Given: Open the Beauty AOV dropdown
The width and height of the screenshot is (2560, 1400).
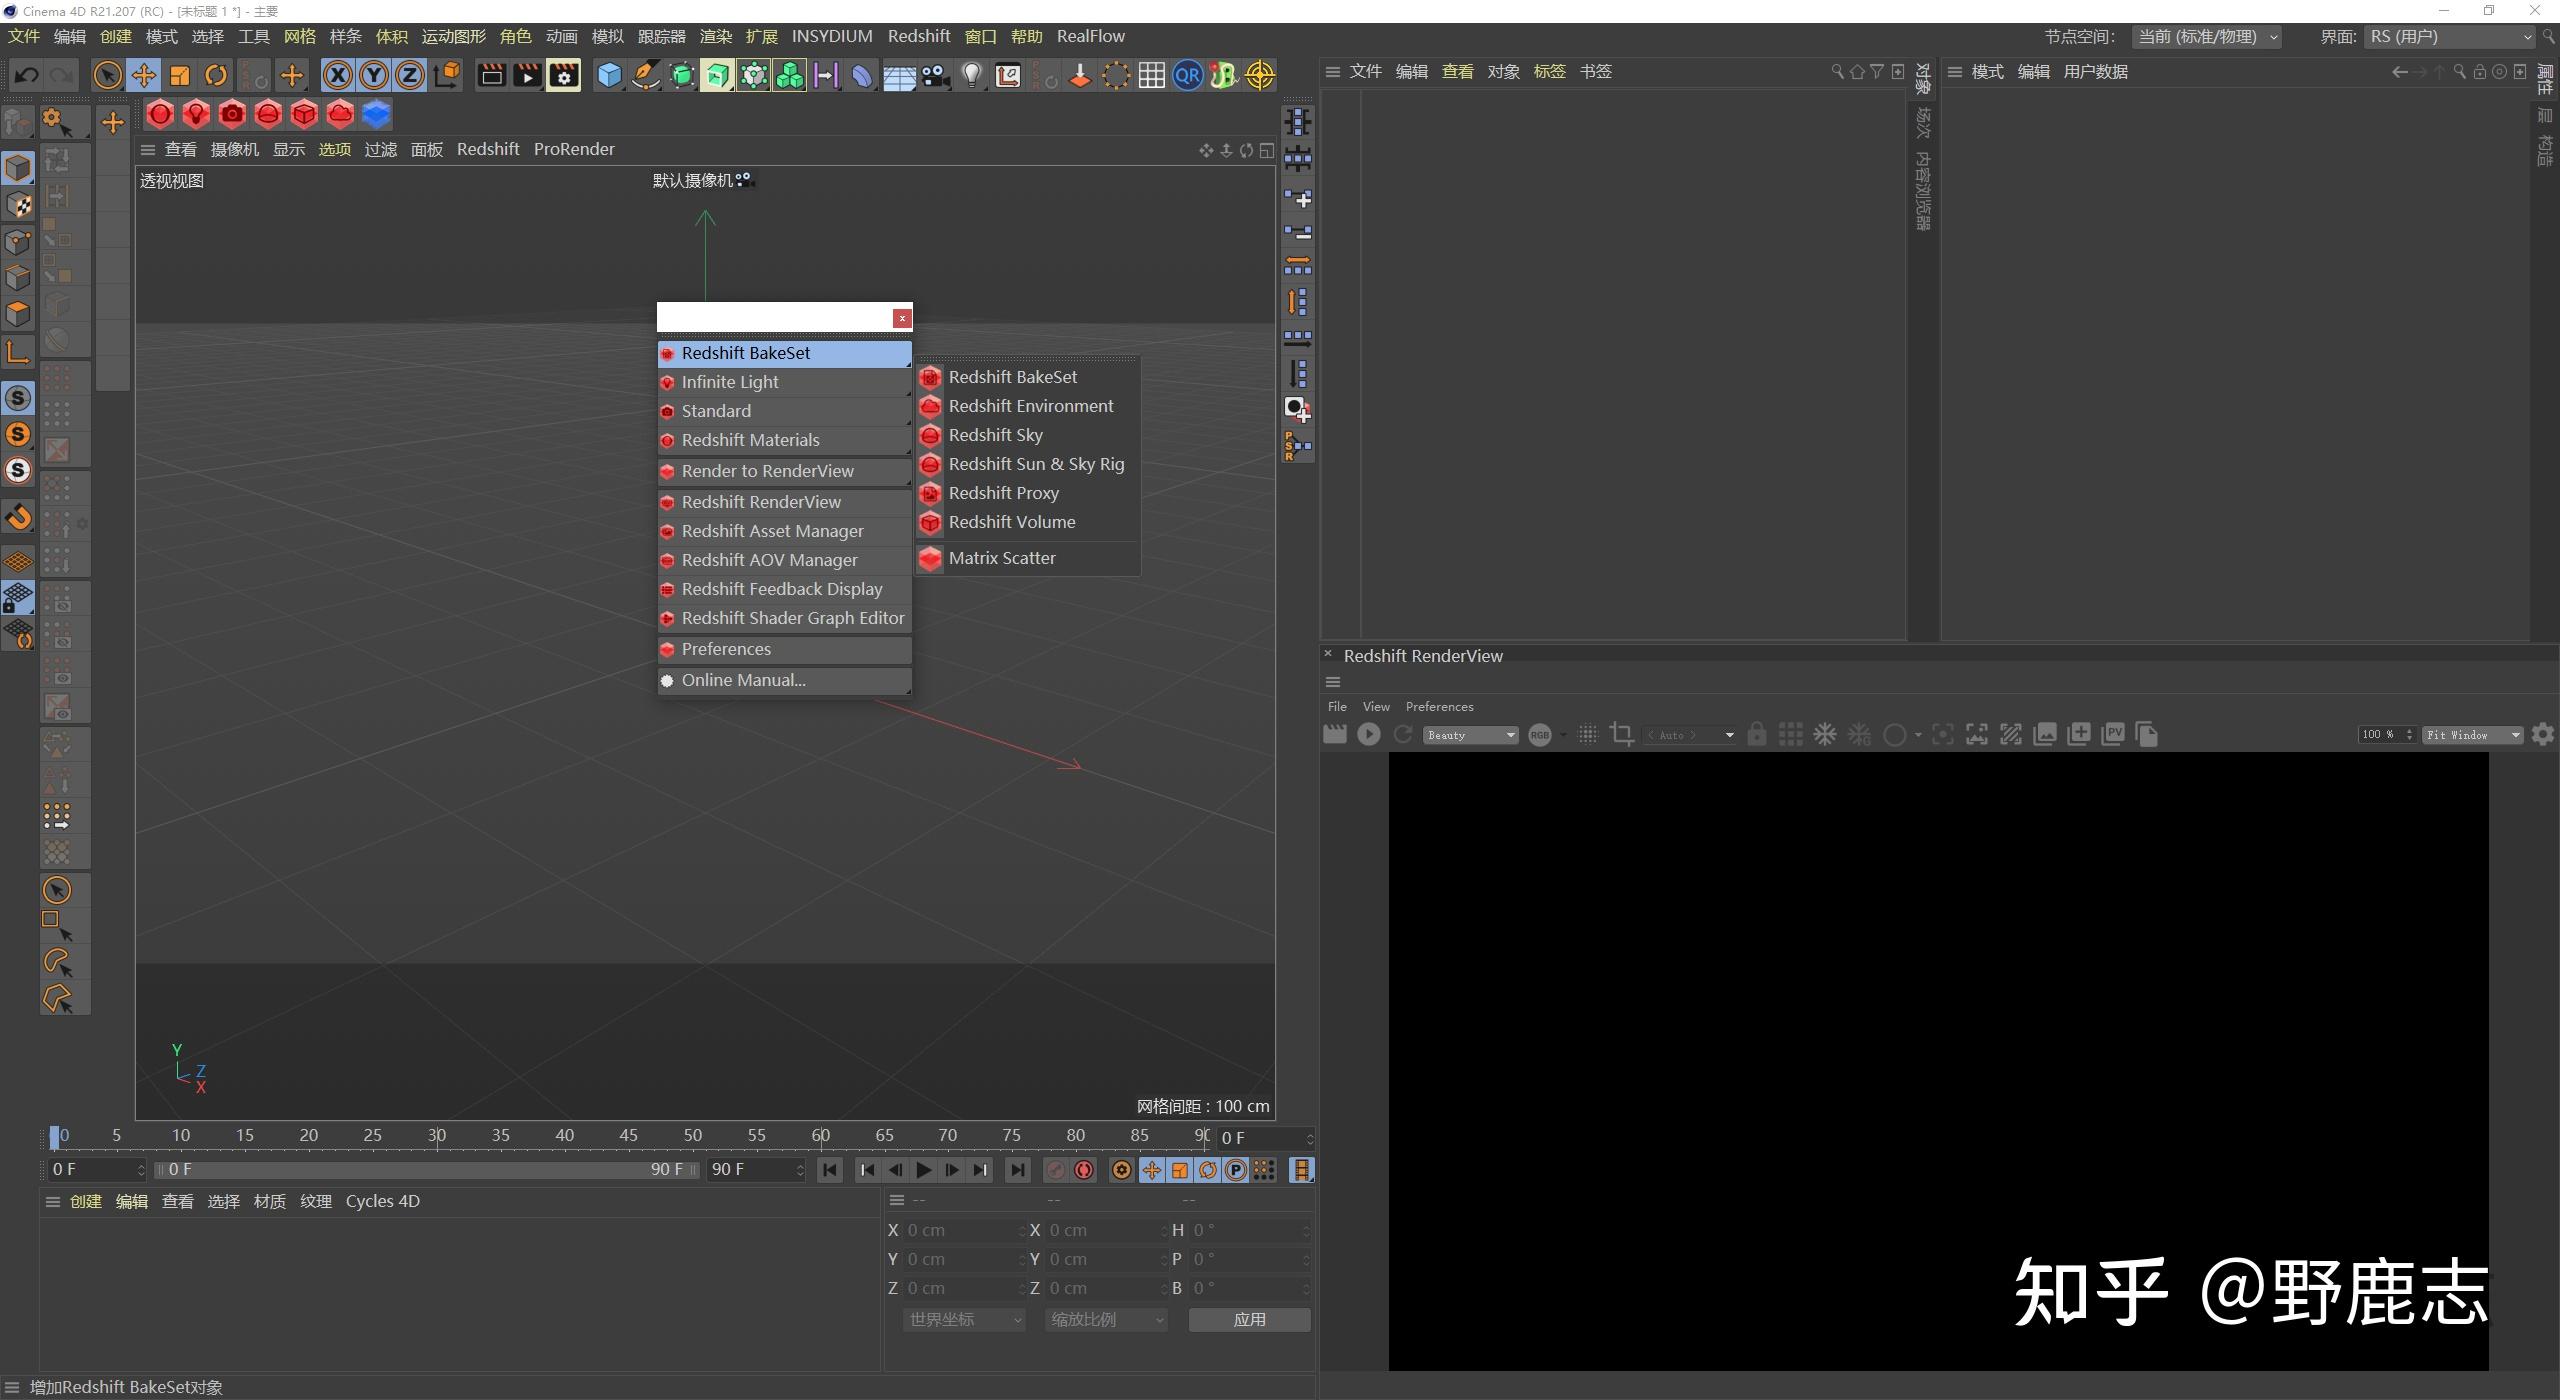Looking at the screenshot, I should coord(1470,735).
